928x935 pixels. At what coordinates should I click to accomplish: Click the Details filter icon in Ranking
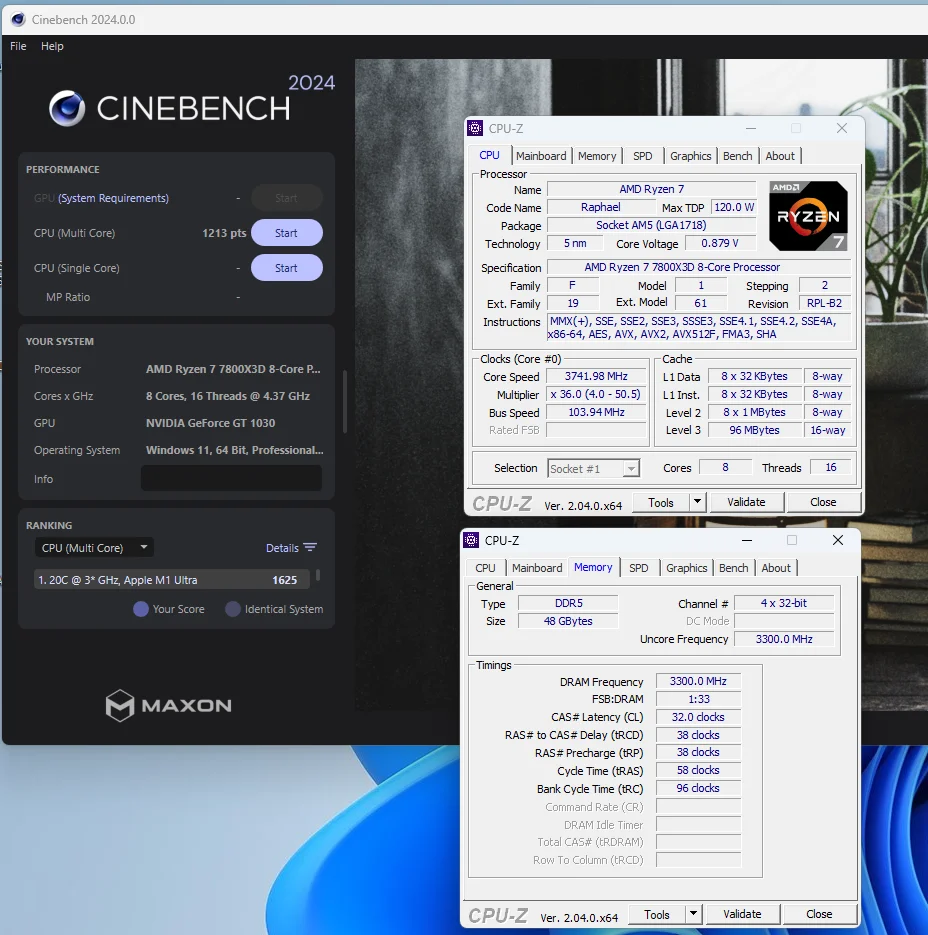pos(310,547)
